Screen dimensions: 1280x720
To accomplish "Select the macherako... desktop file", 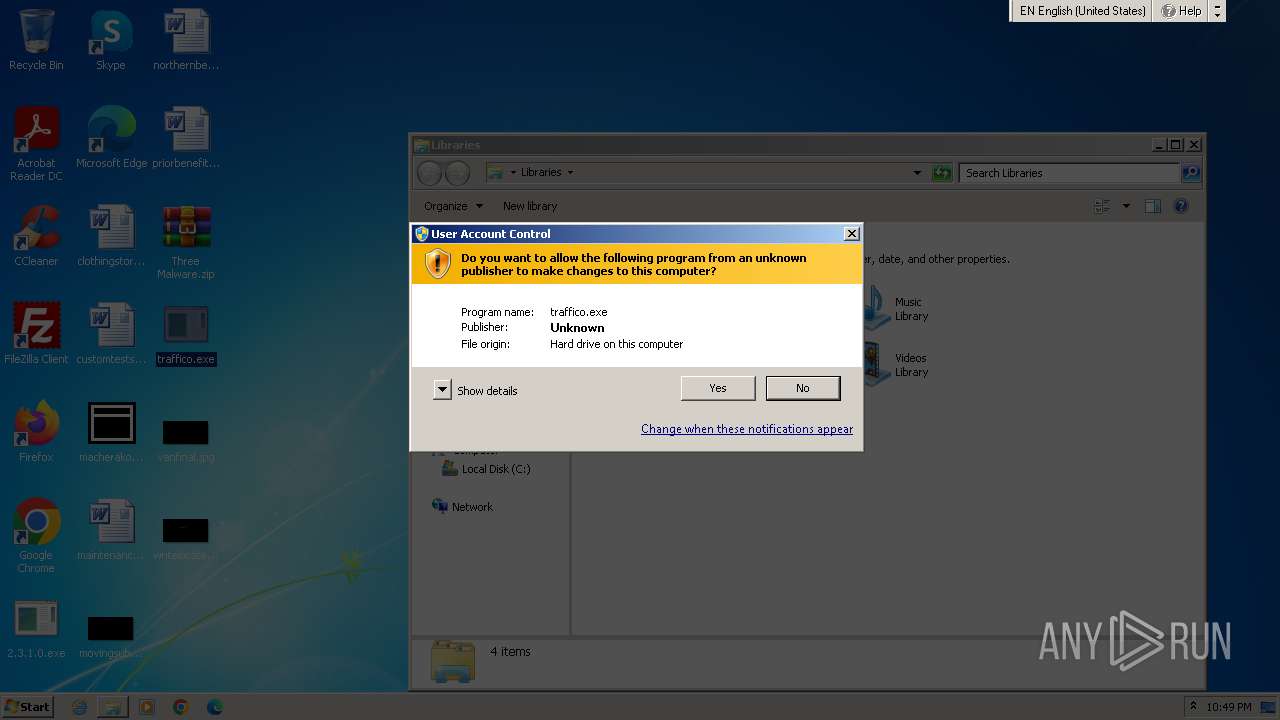I will pos(111,432).
